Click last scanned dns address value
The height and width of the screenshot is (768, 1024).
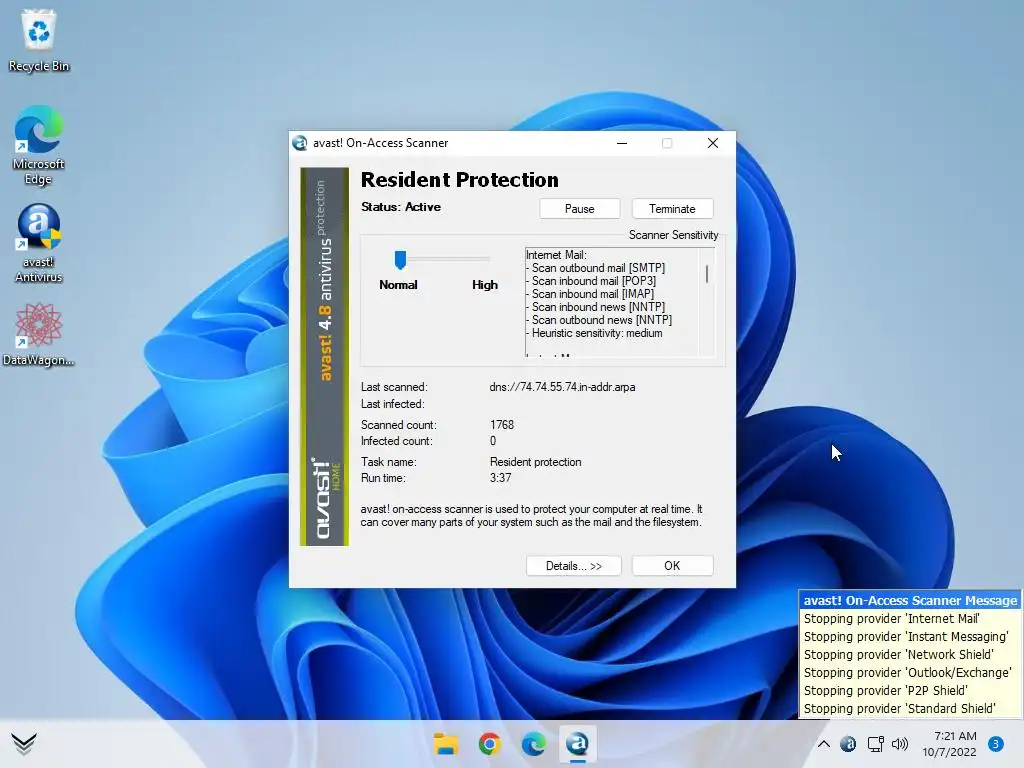click(562, 387)
